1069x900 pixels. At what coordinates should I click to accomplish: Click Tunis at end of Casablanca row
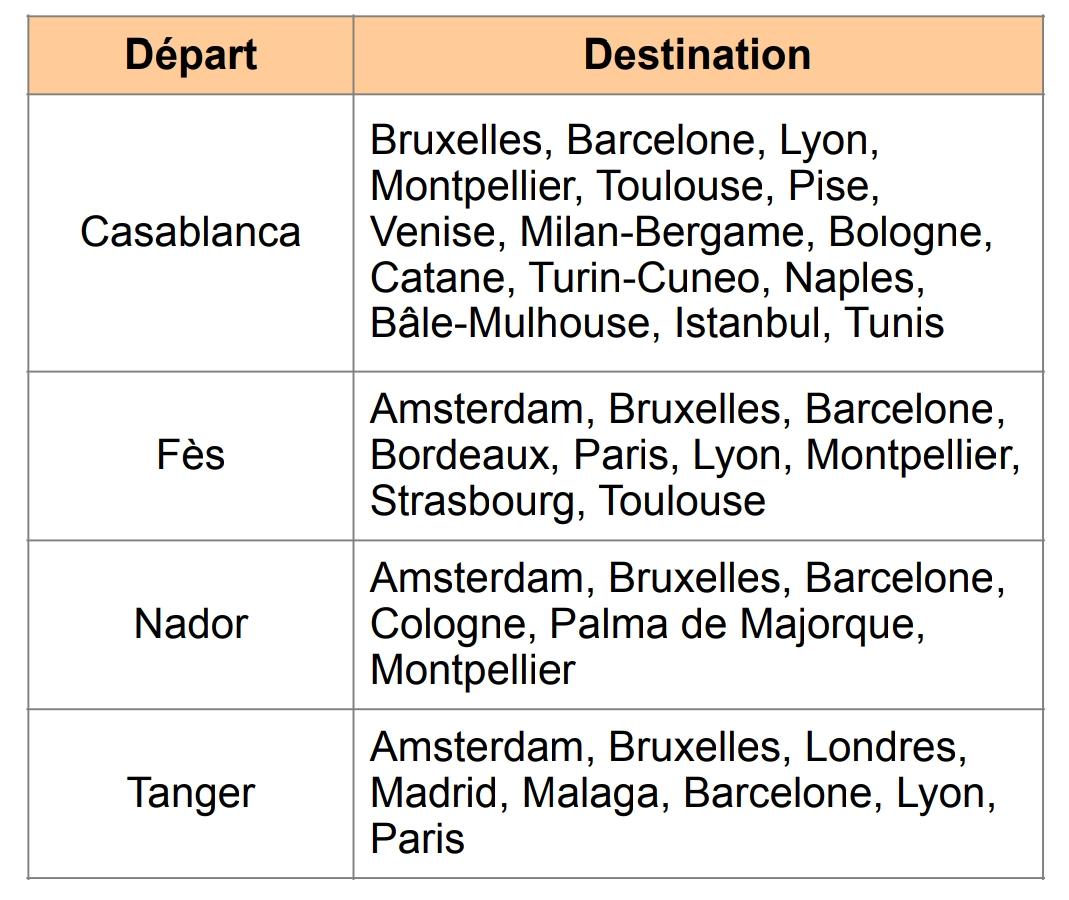(894, 322)
